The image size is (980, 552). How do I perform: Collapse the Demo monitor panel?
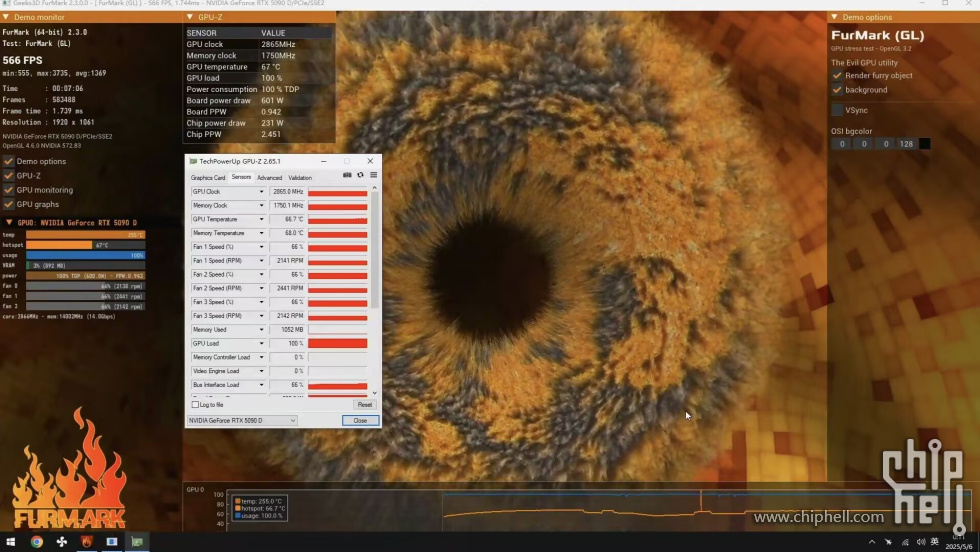point(6,17)
